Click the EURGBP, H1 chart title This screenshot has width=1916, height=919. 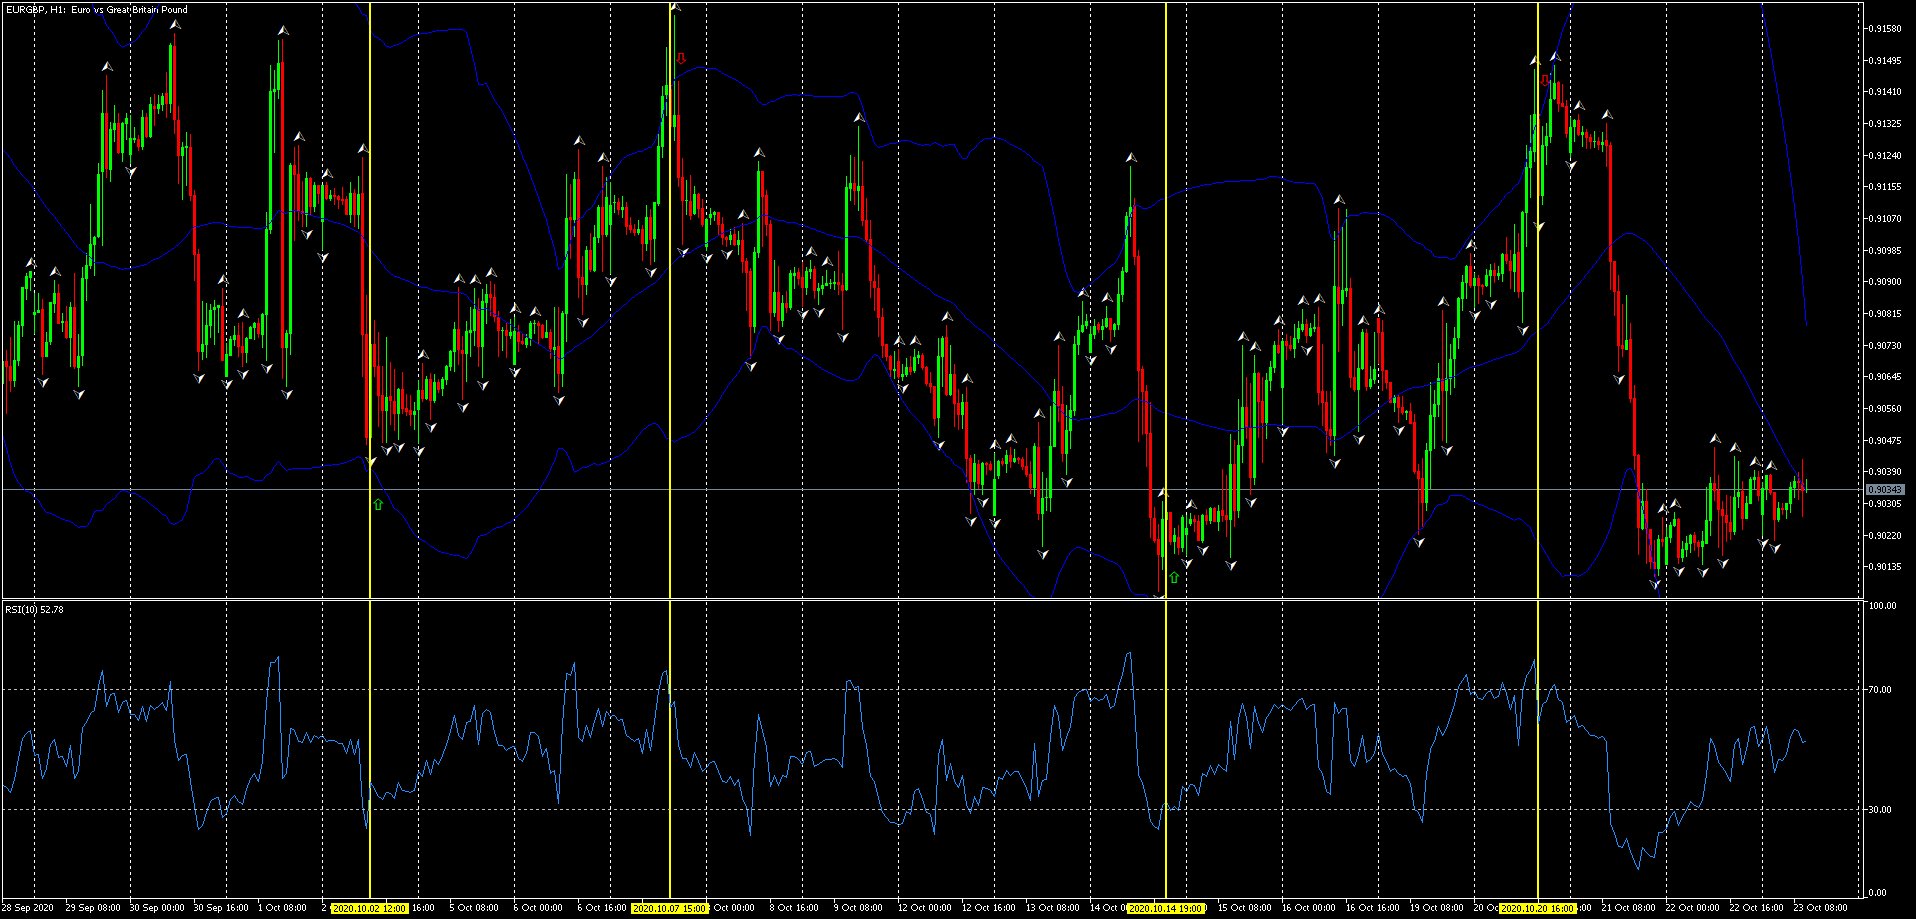pos(96,9)
